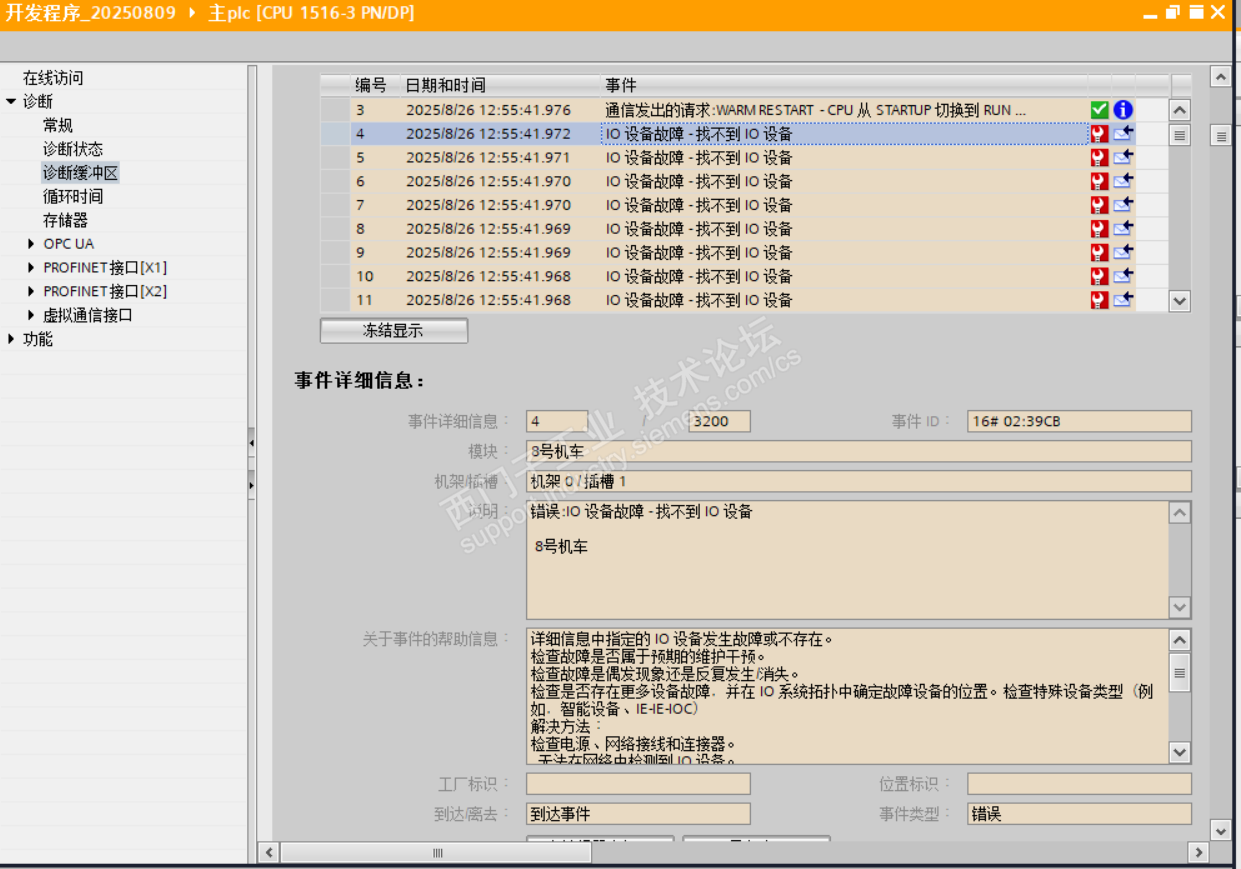Click the 事件 ID field 16# 02:39CB
The height and width of the screenshot is (869, 1241).
point(1079,421)
